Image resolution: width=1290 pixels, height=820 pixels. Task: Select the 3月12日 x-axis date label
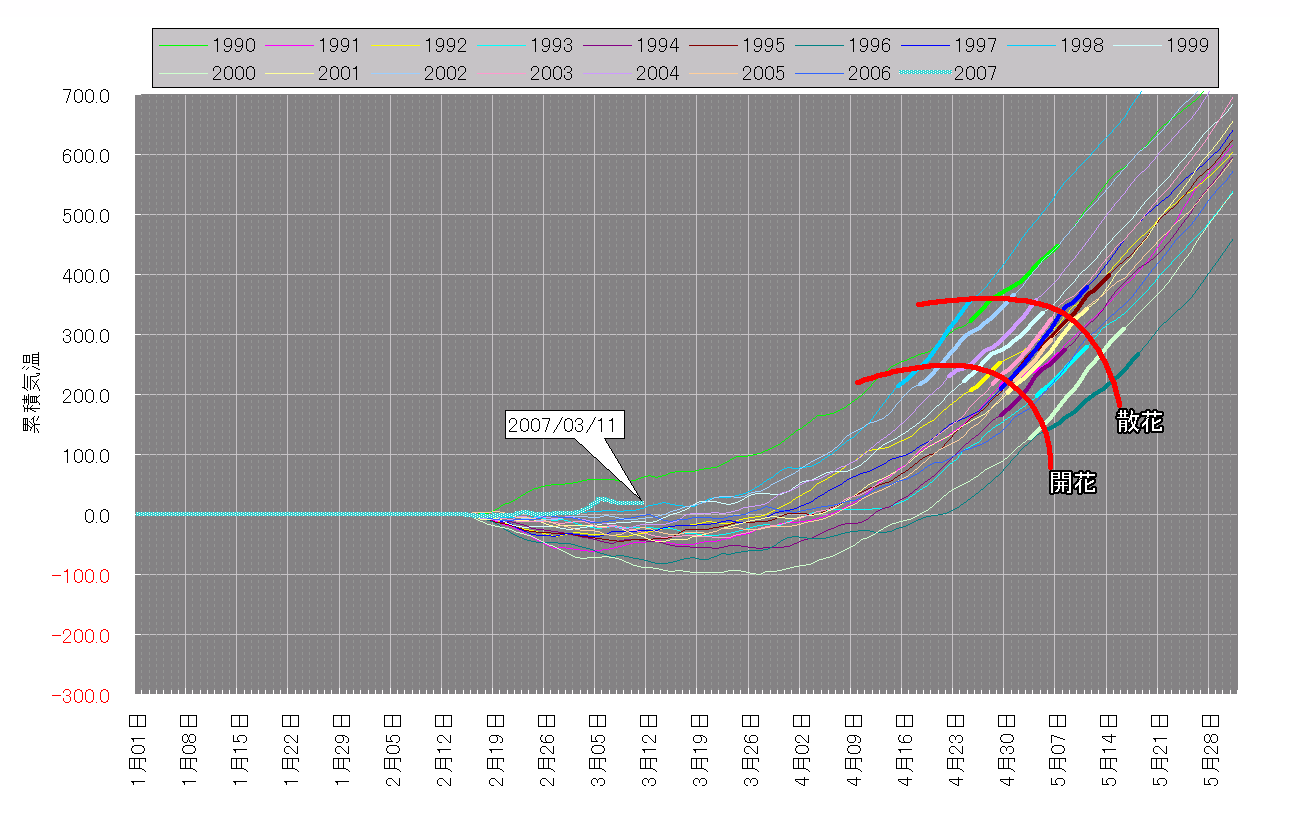pos(649,750)
